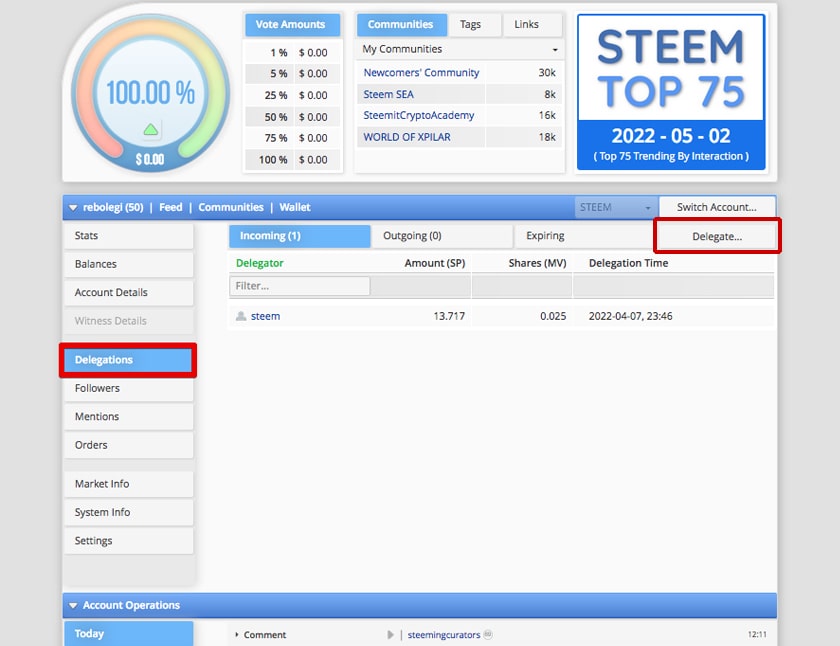The image size is (840, 646).
Task: Open Balances in the sidebar
Action: (x=129, y=264)
